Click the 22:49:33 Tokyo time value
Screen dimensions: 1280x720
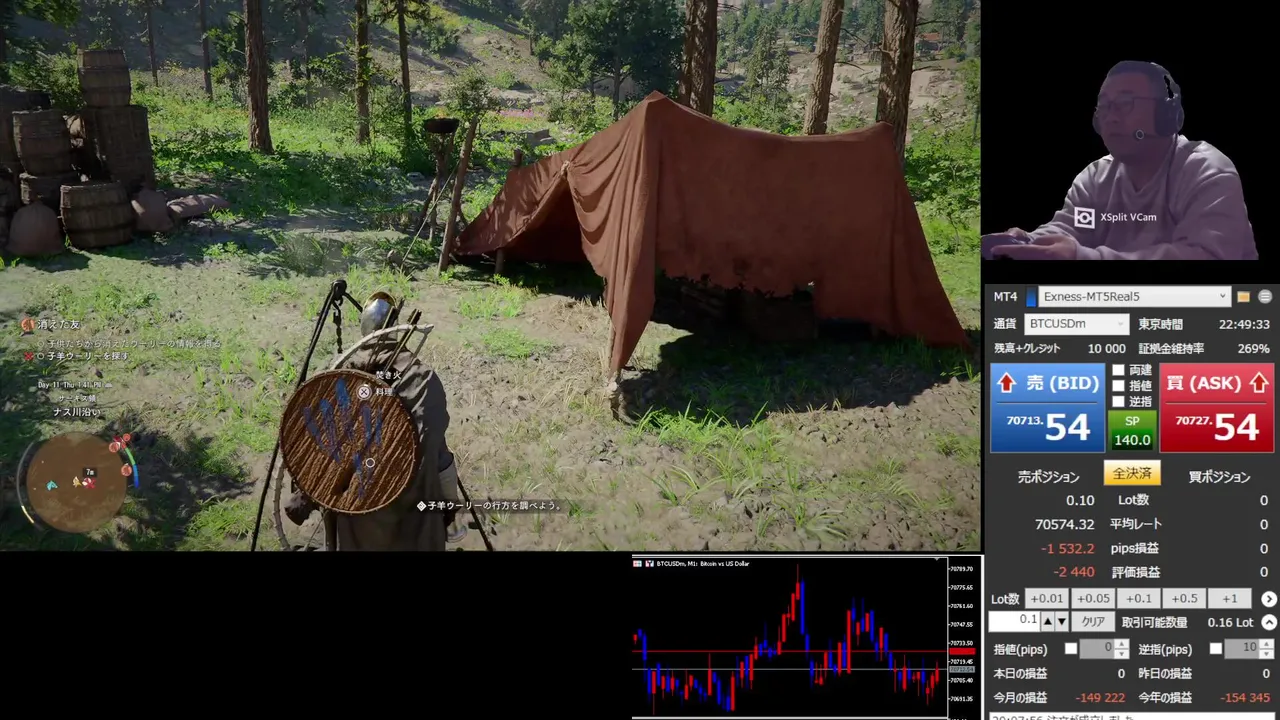(1244, 324)
